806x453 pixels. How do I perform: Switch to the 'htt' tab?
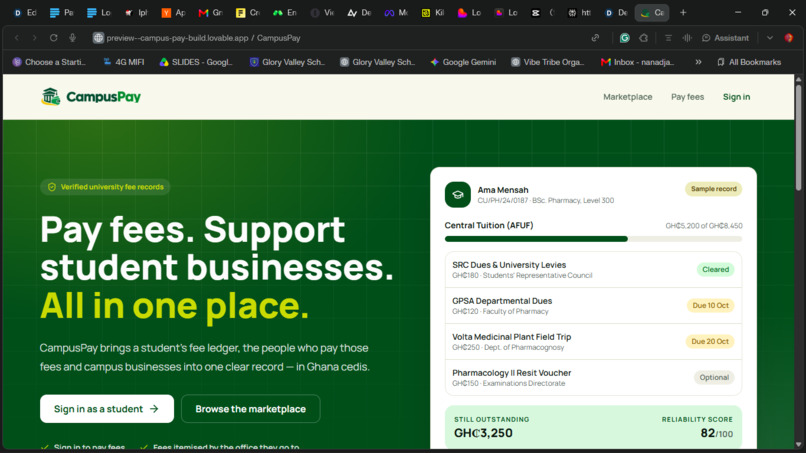(579, 13)
